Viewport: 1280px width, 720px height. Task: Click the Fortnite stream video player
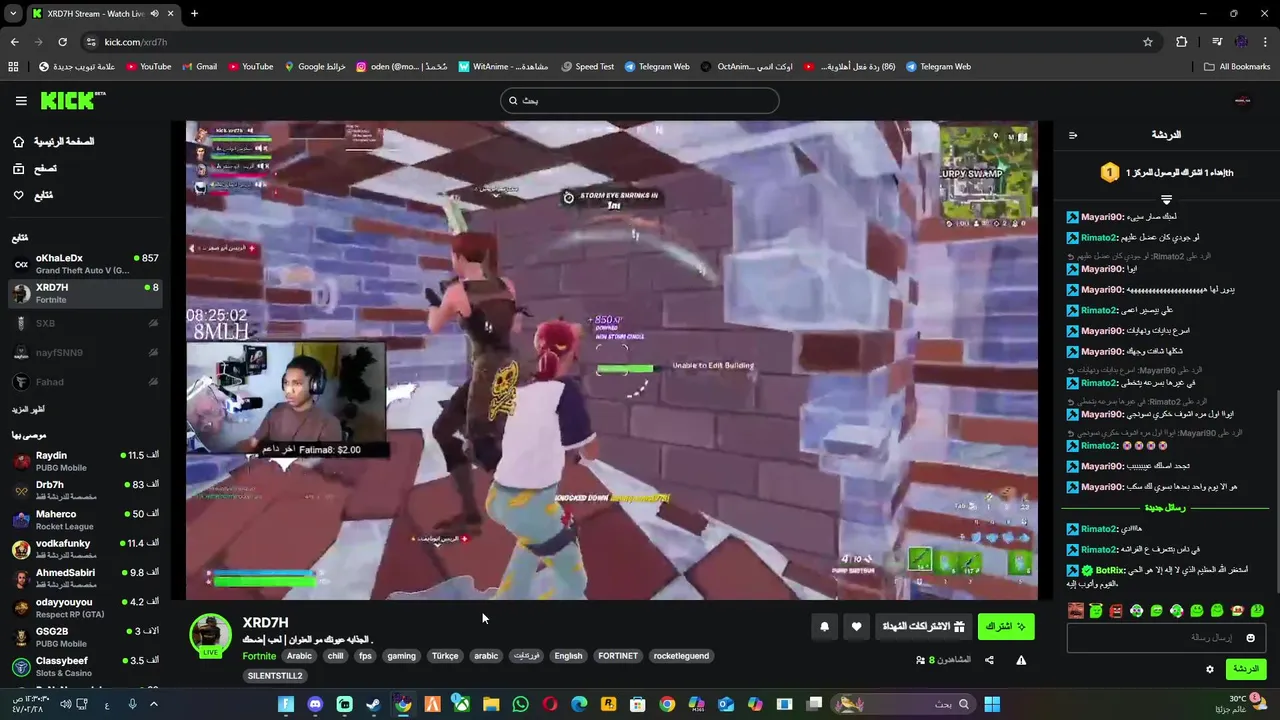coord(612,360)
